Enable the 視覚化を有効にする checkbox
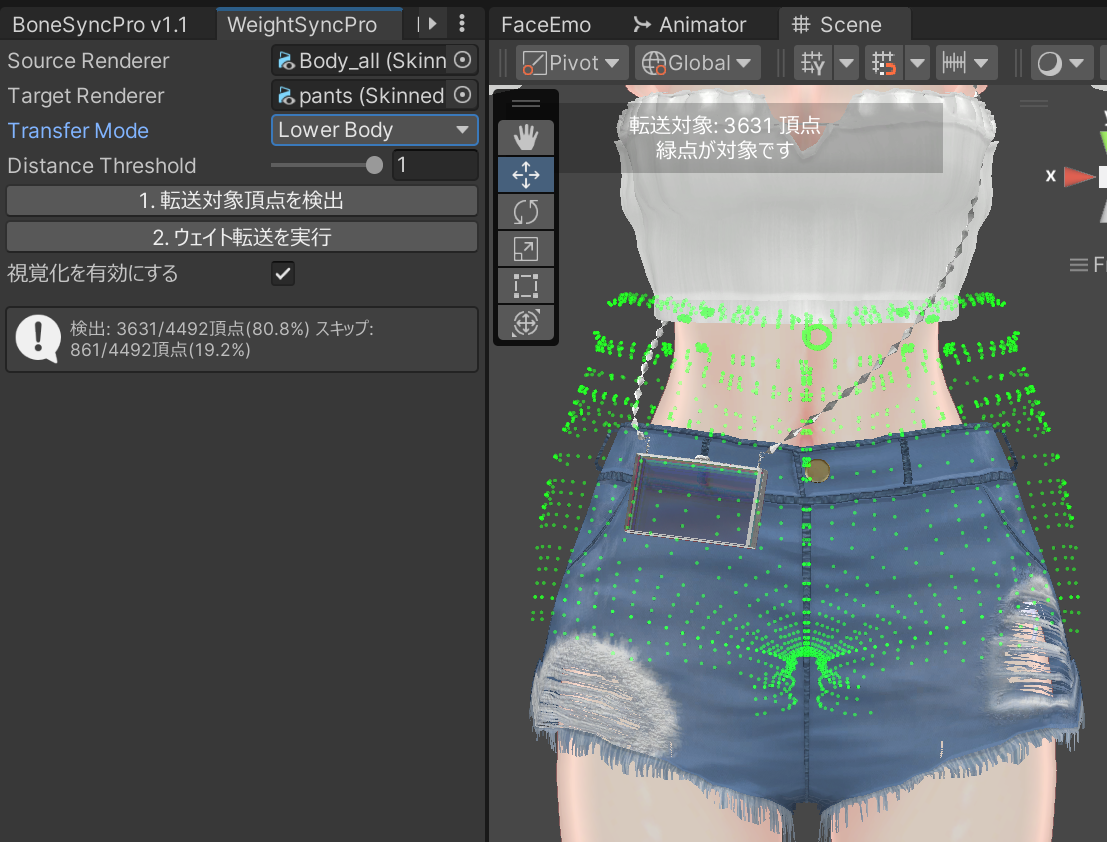The height and width of the screenshot is (842, 1107). [x=282, y=273]
